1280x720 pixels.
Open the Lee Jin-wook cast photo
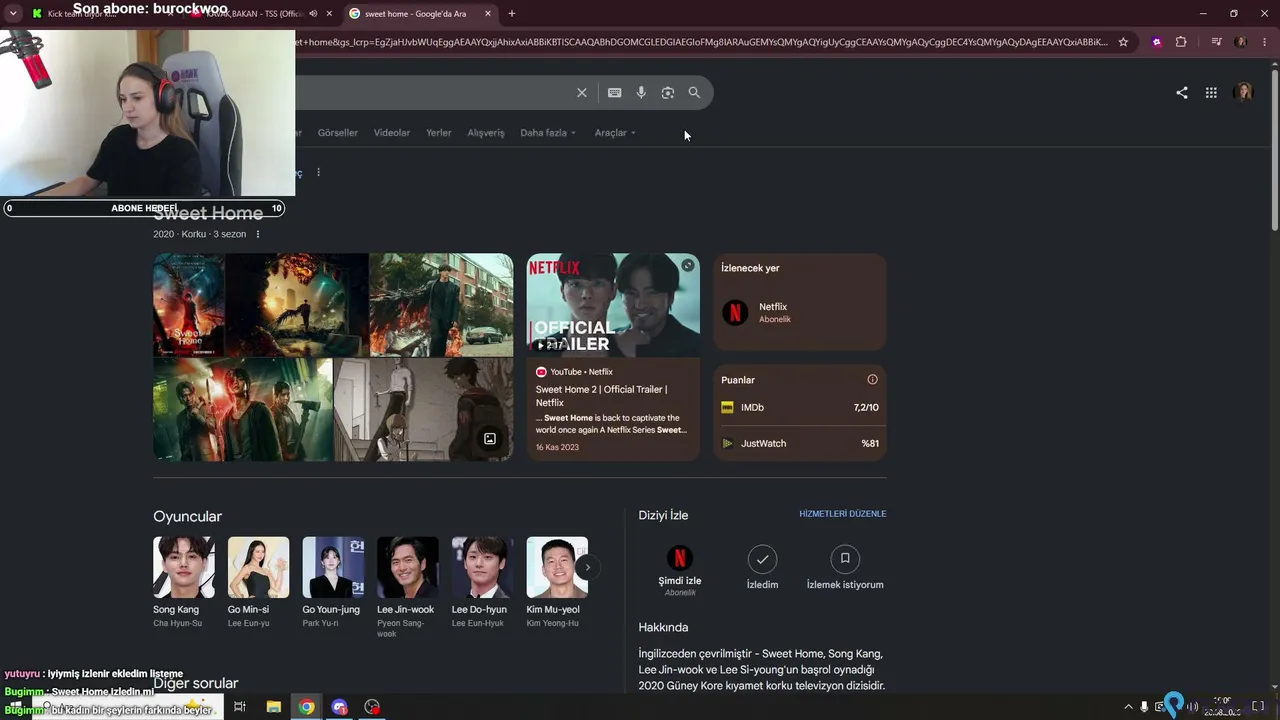pyautogui.click(x=407, y=567)
